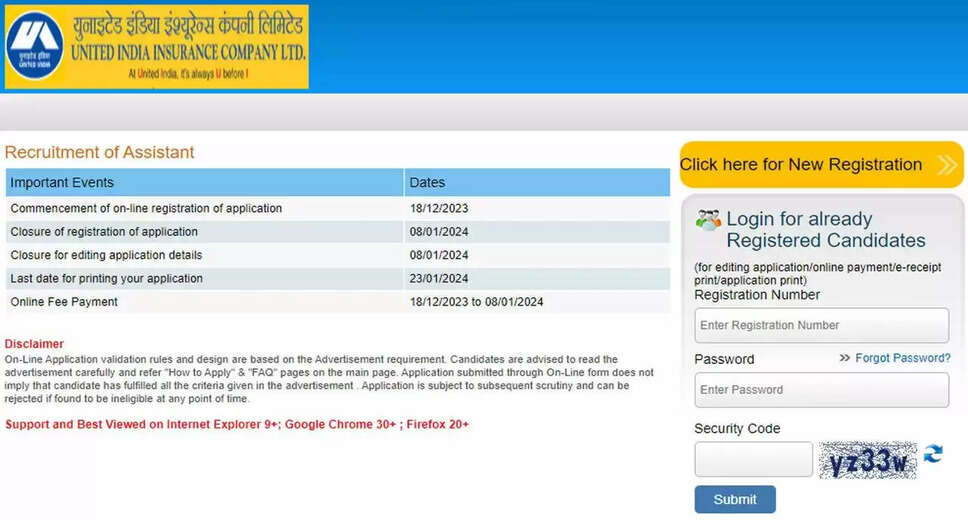The image size is (968, 520).
Task: Click the red Disclaimer heading
Action: [34, 344]
